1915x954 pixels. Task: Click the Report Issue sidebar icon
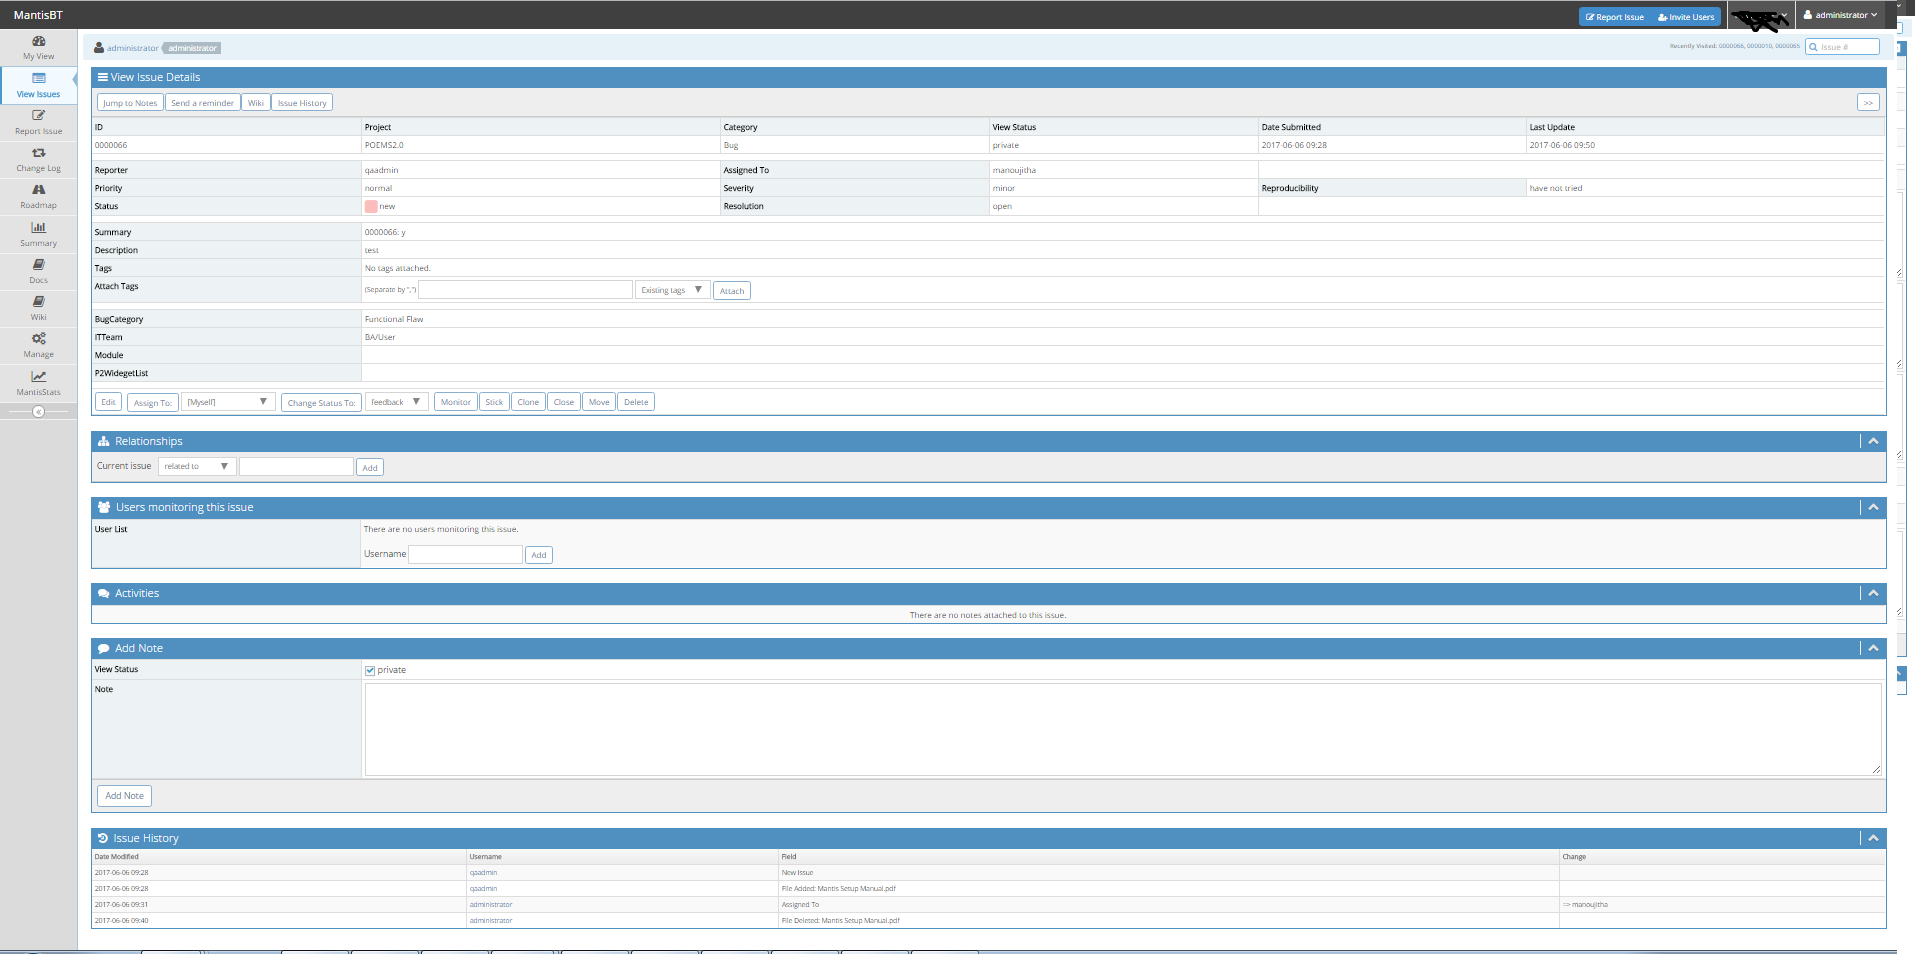pyautogui.click(x=38, y=116)
